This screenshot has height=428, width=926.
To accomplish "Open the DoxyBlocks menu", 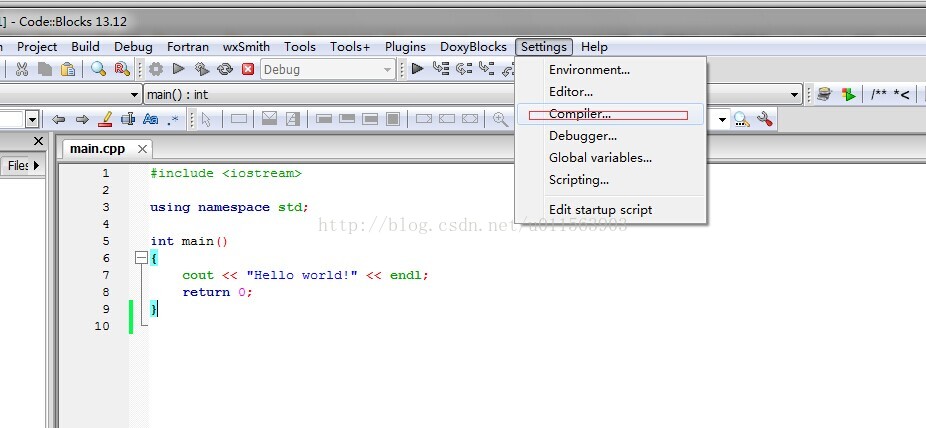I will (x=473, y=47).
